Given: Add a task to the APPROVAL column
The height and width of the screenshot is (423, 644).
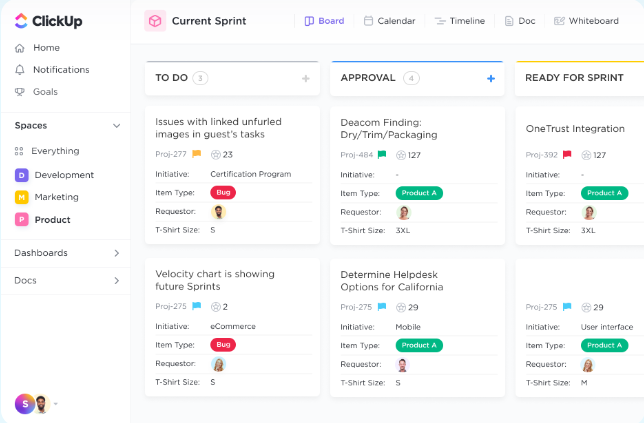Looking at the screenshot, I should (490, 78).
